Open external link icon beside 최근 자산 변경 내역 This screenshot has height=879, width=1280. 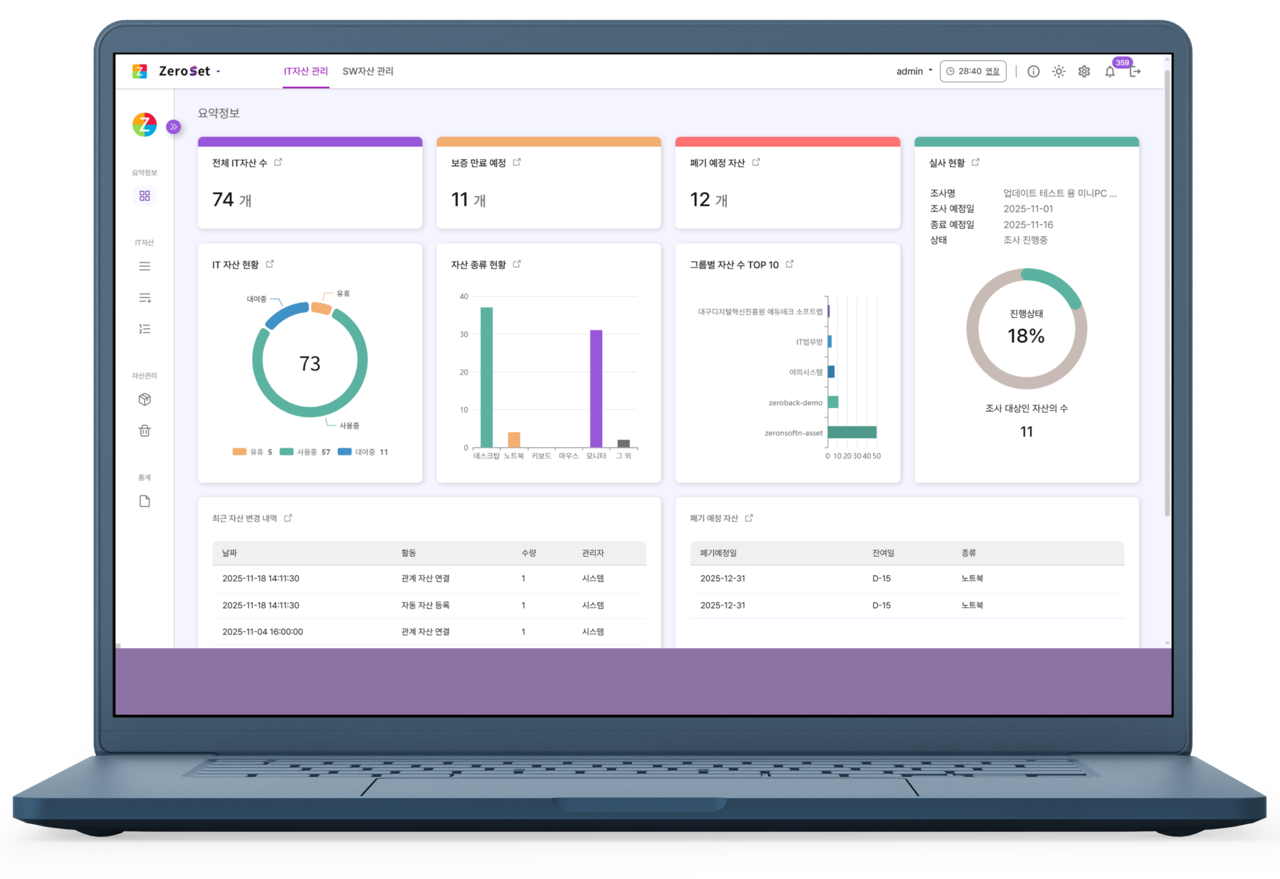[x=288, y=518]
